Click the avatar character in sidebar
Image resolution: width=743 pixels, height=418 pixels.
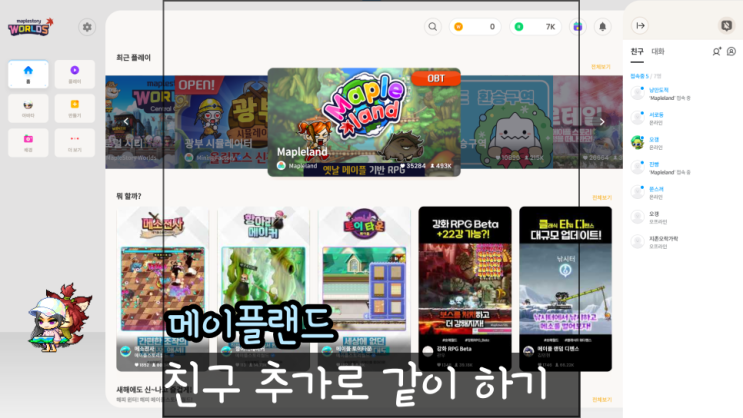(x=59, y=318)
